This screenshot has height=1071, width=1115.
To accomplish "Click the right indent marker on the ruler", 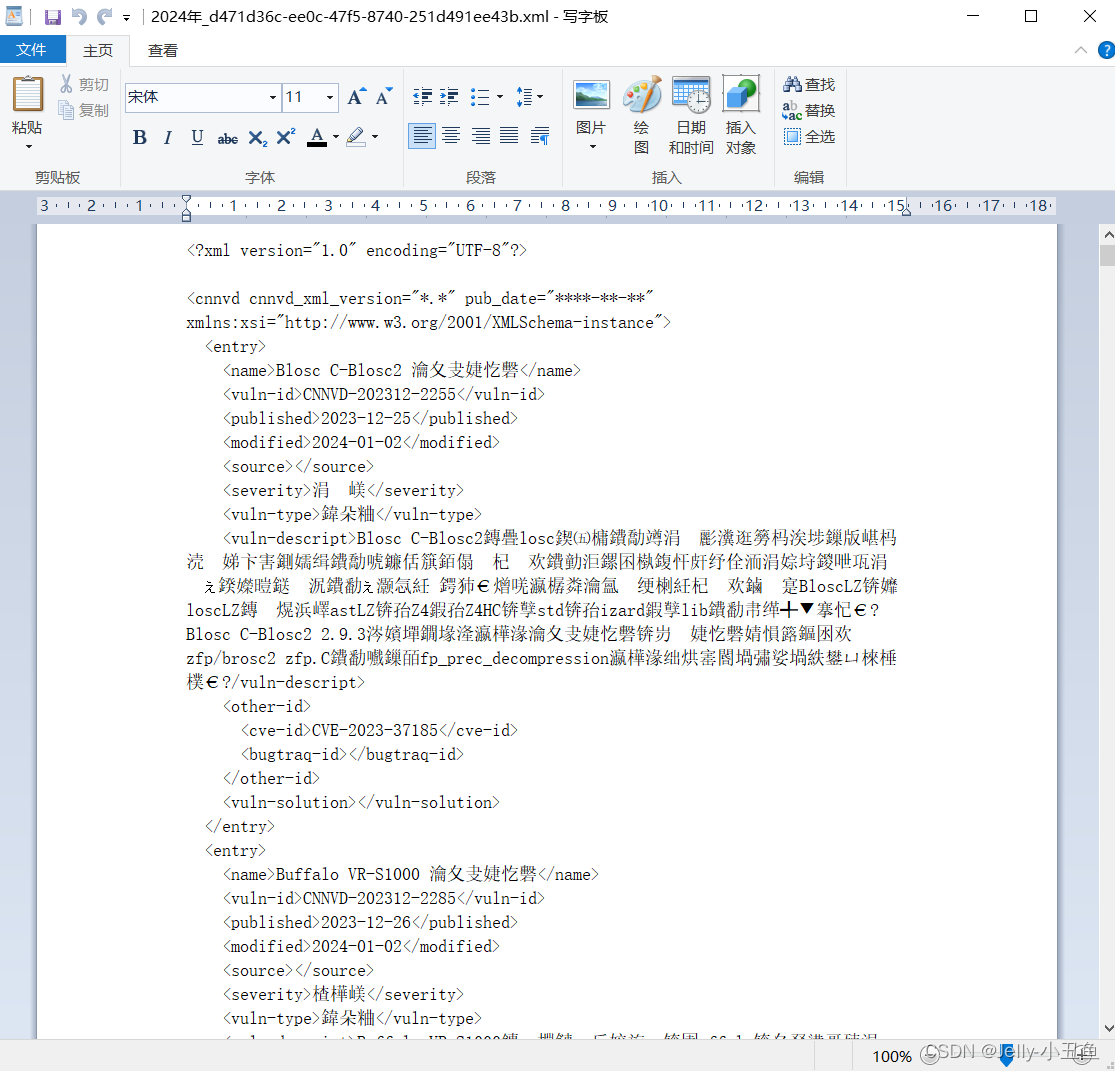I will 906,211.
